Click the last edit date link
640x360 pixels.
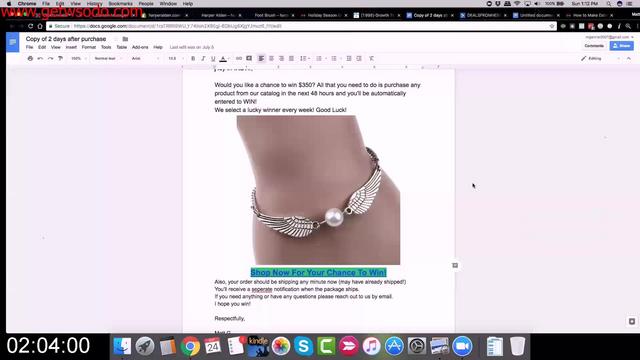coord(192,47)
